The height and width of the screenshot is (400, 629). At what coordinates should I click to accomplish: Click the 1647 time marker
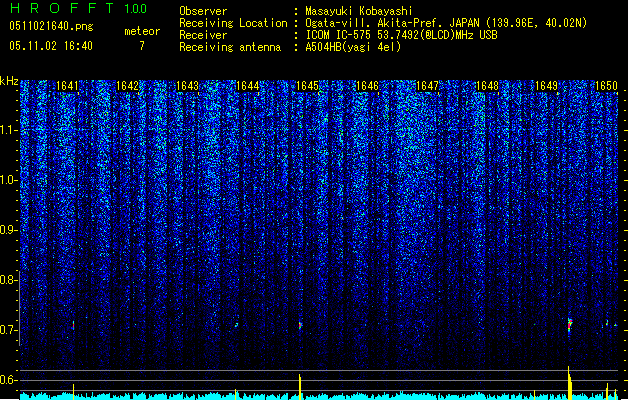(x=427, y=86)
